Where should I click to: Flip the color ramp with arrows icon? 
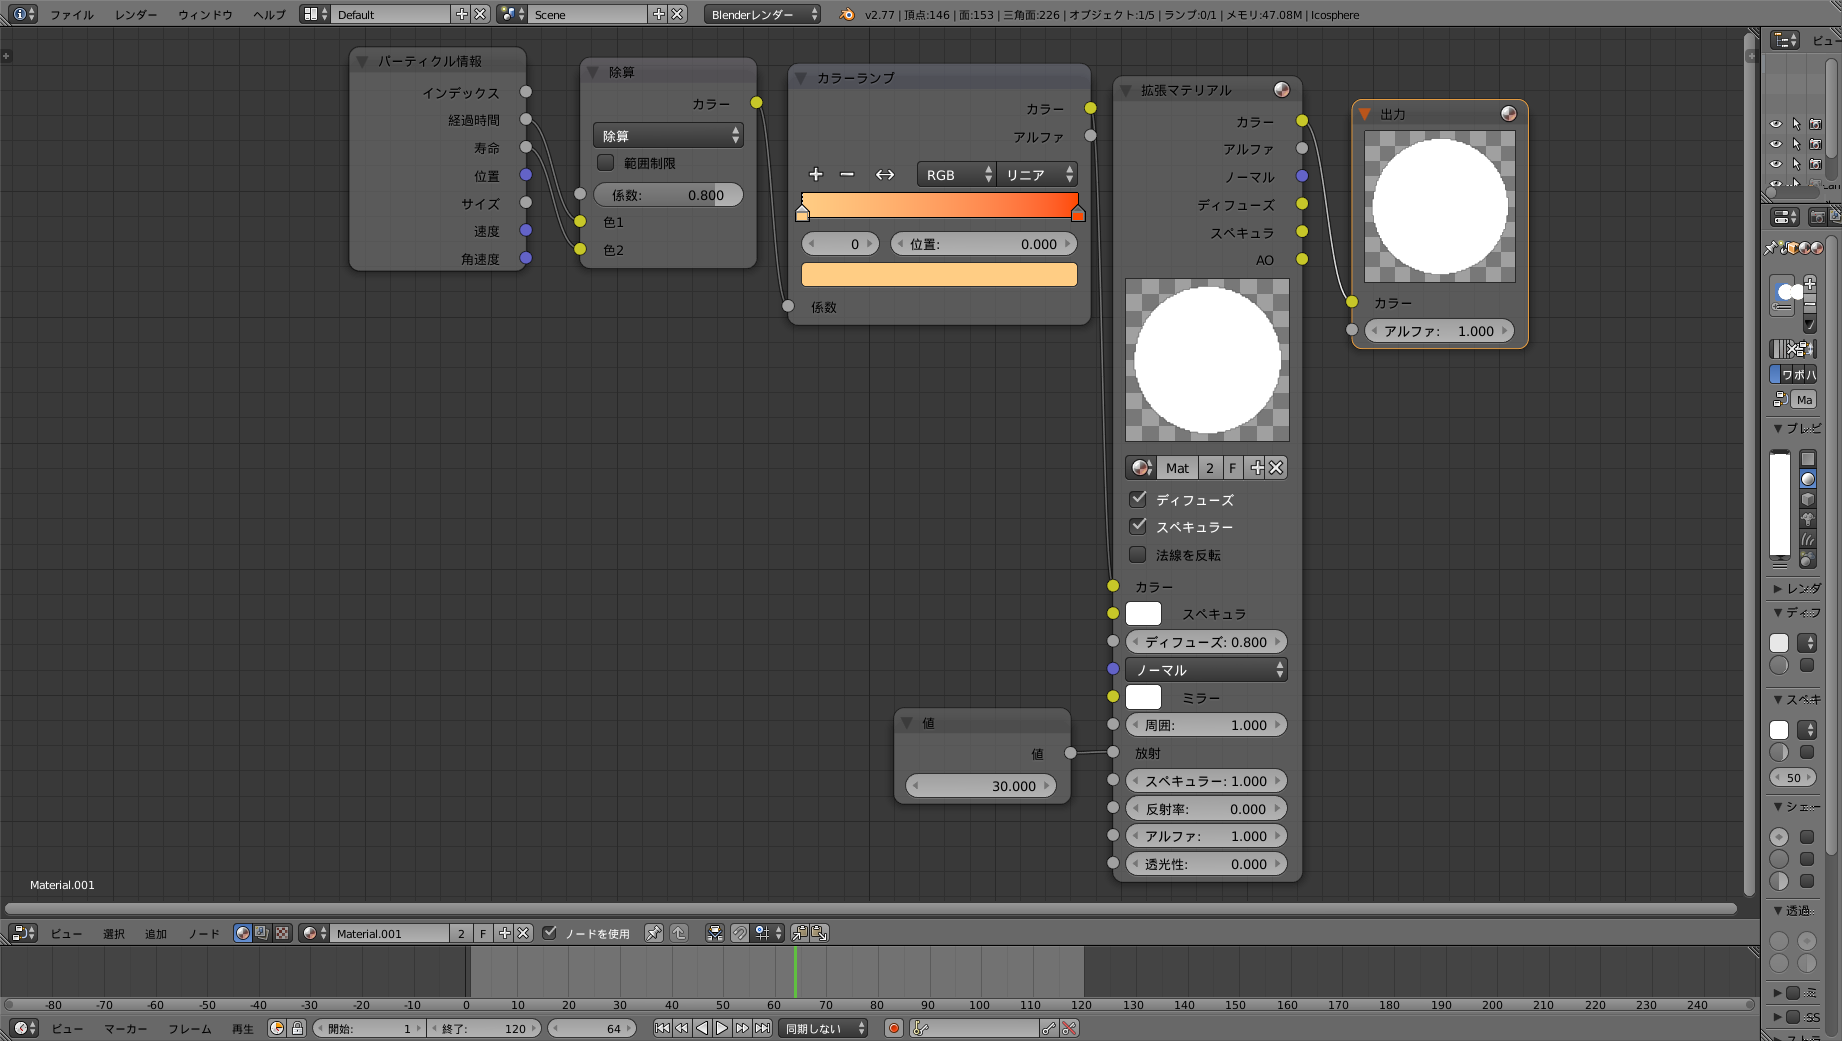point(885,174)
